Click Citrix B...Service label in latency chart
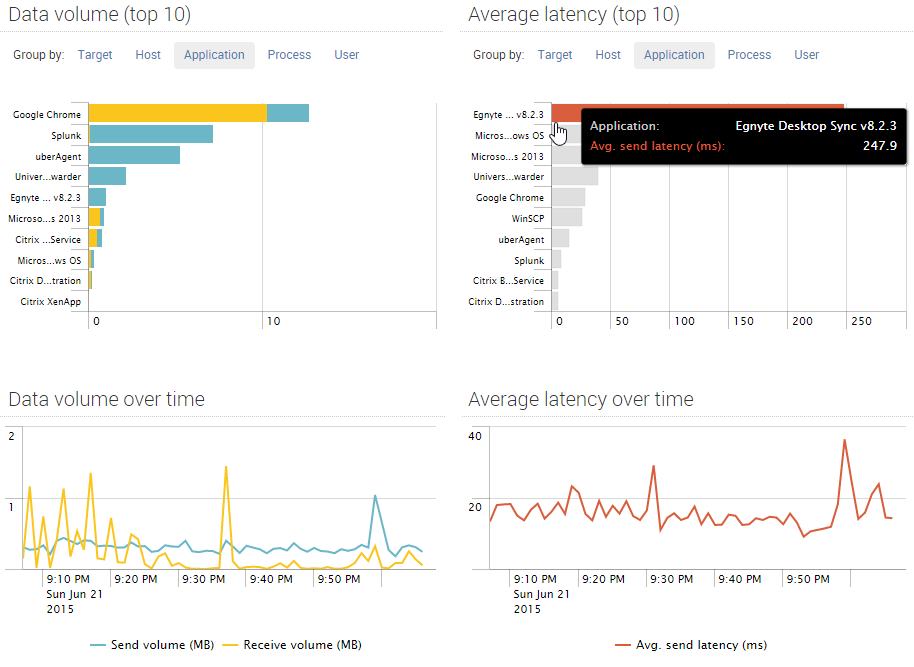Screen dimensions: 914x667 tap(508, 280)
